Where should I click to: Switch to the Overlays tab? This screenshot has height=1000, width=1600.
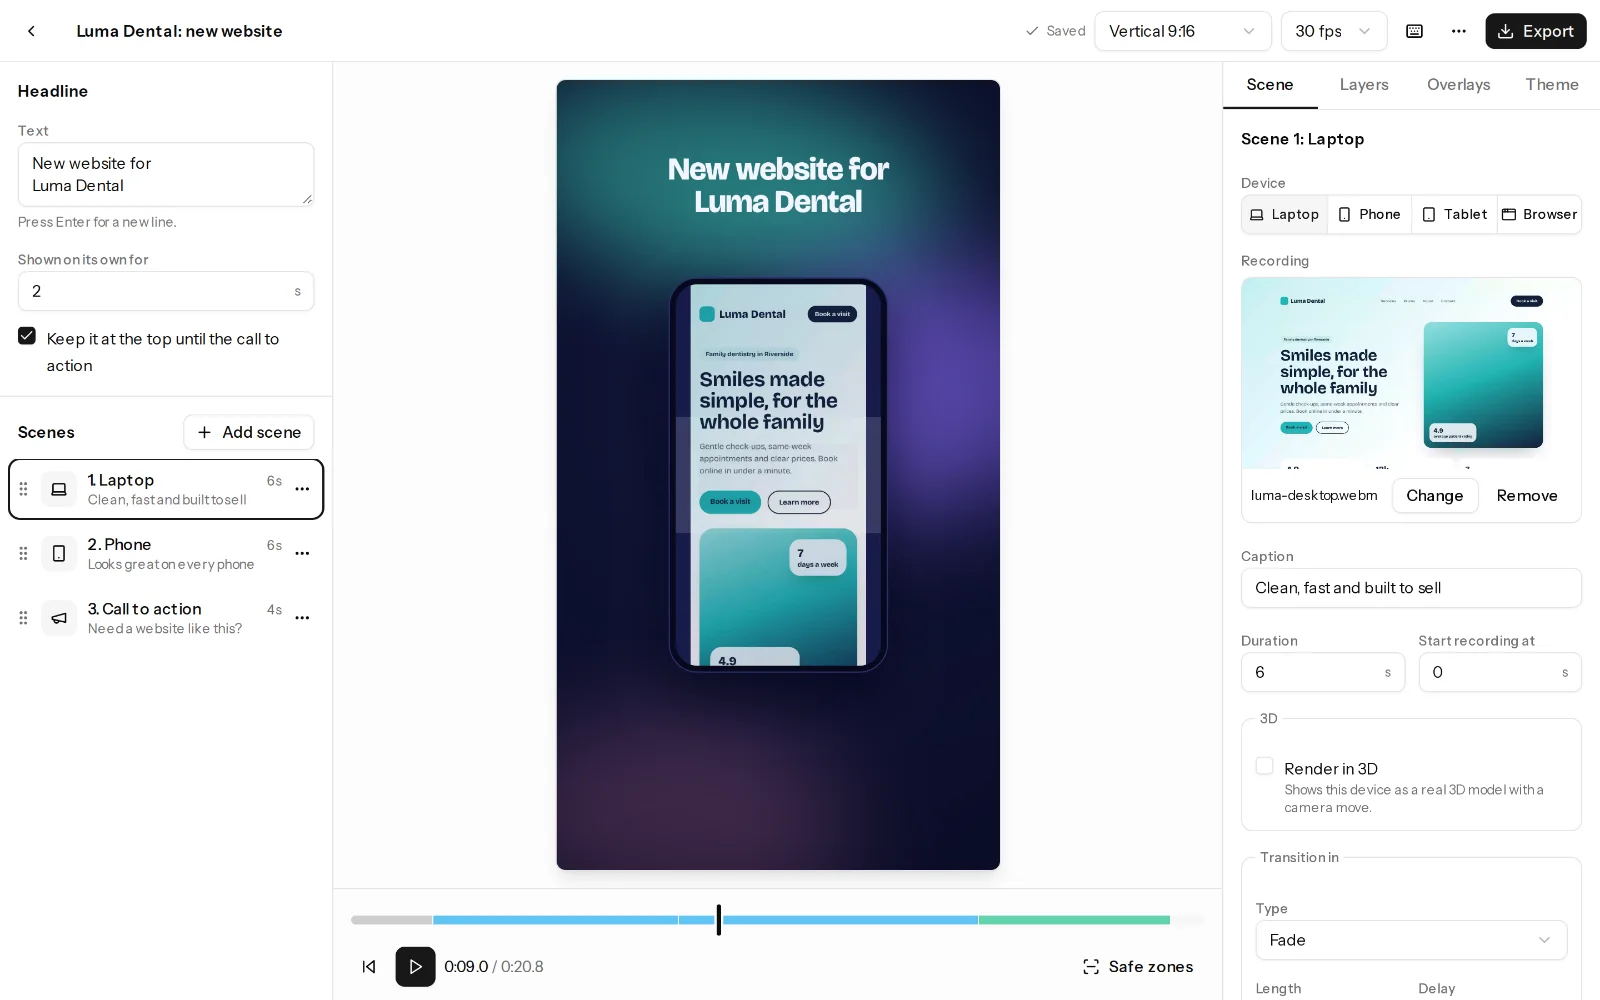point(1458,85)
